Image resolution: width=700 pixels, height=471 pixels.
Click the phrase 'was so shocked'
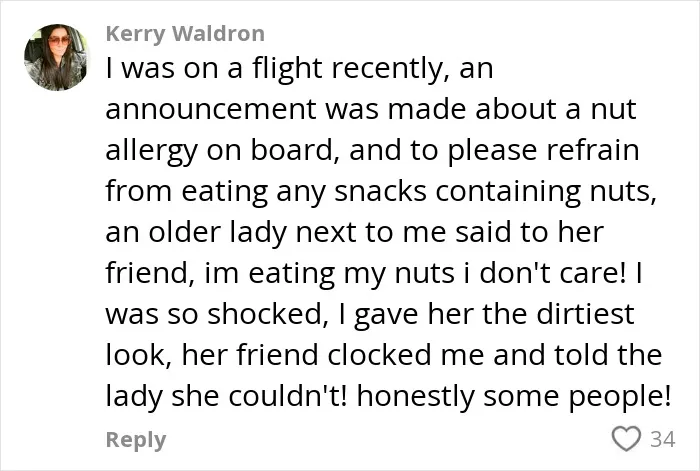pyautogui.click(x=213, y=315)
